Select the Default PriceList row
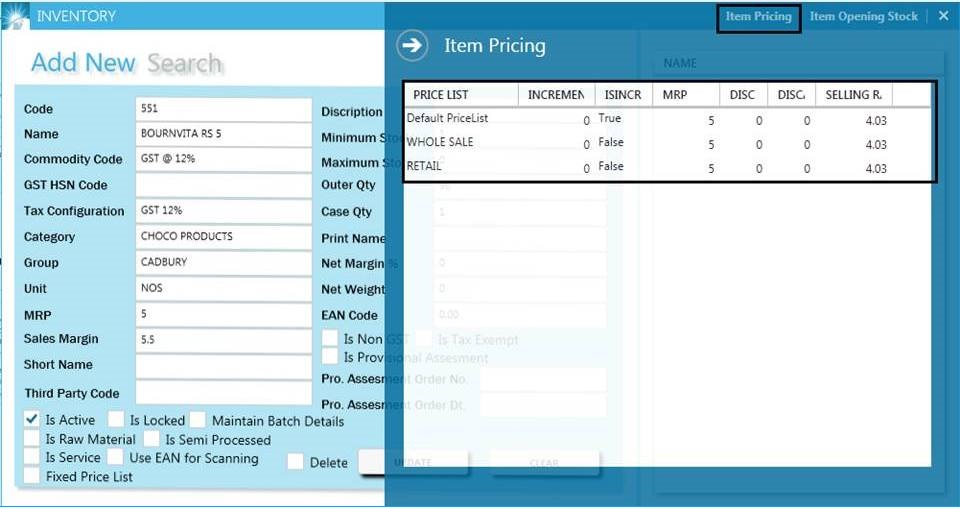Image resolution: width=960 pixels, height=530 pixels. pos(668,119)
